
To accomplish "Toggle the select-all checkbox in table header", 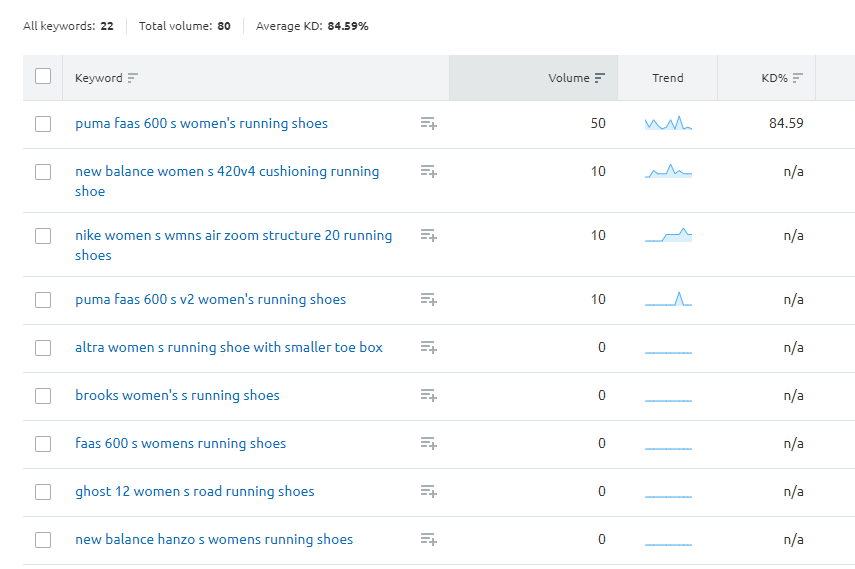I will (x=43, y=77).
